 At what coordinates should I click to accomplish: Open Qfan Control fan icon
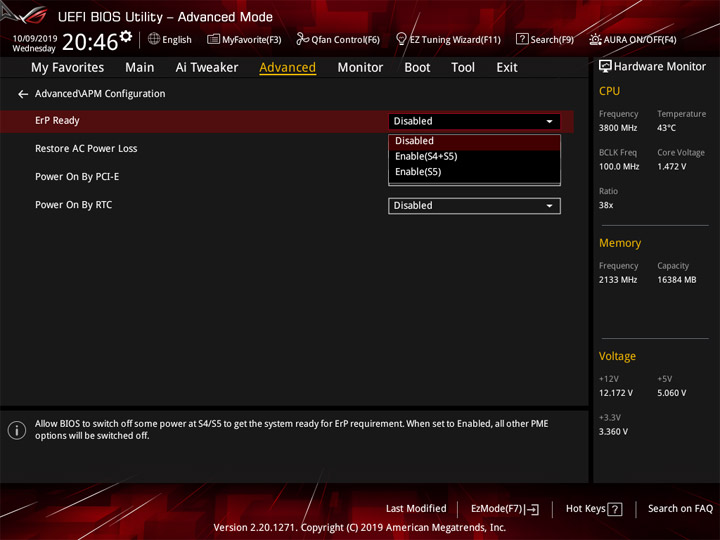[302, 39]
